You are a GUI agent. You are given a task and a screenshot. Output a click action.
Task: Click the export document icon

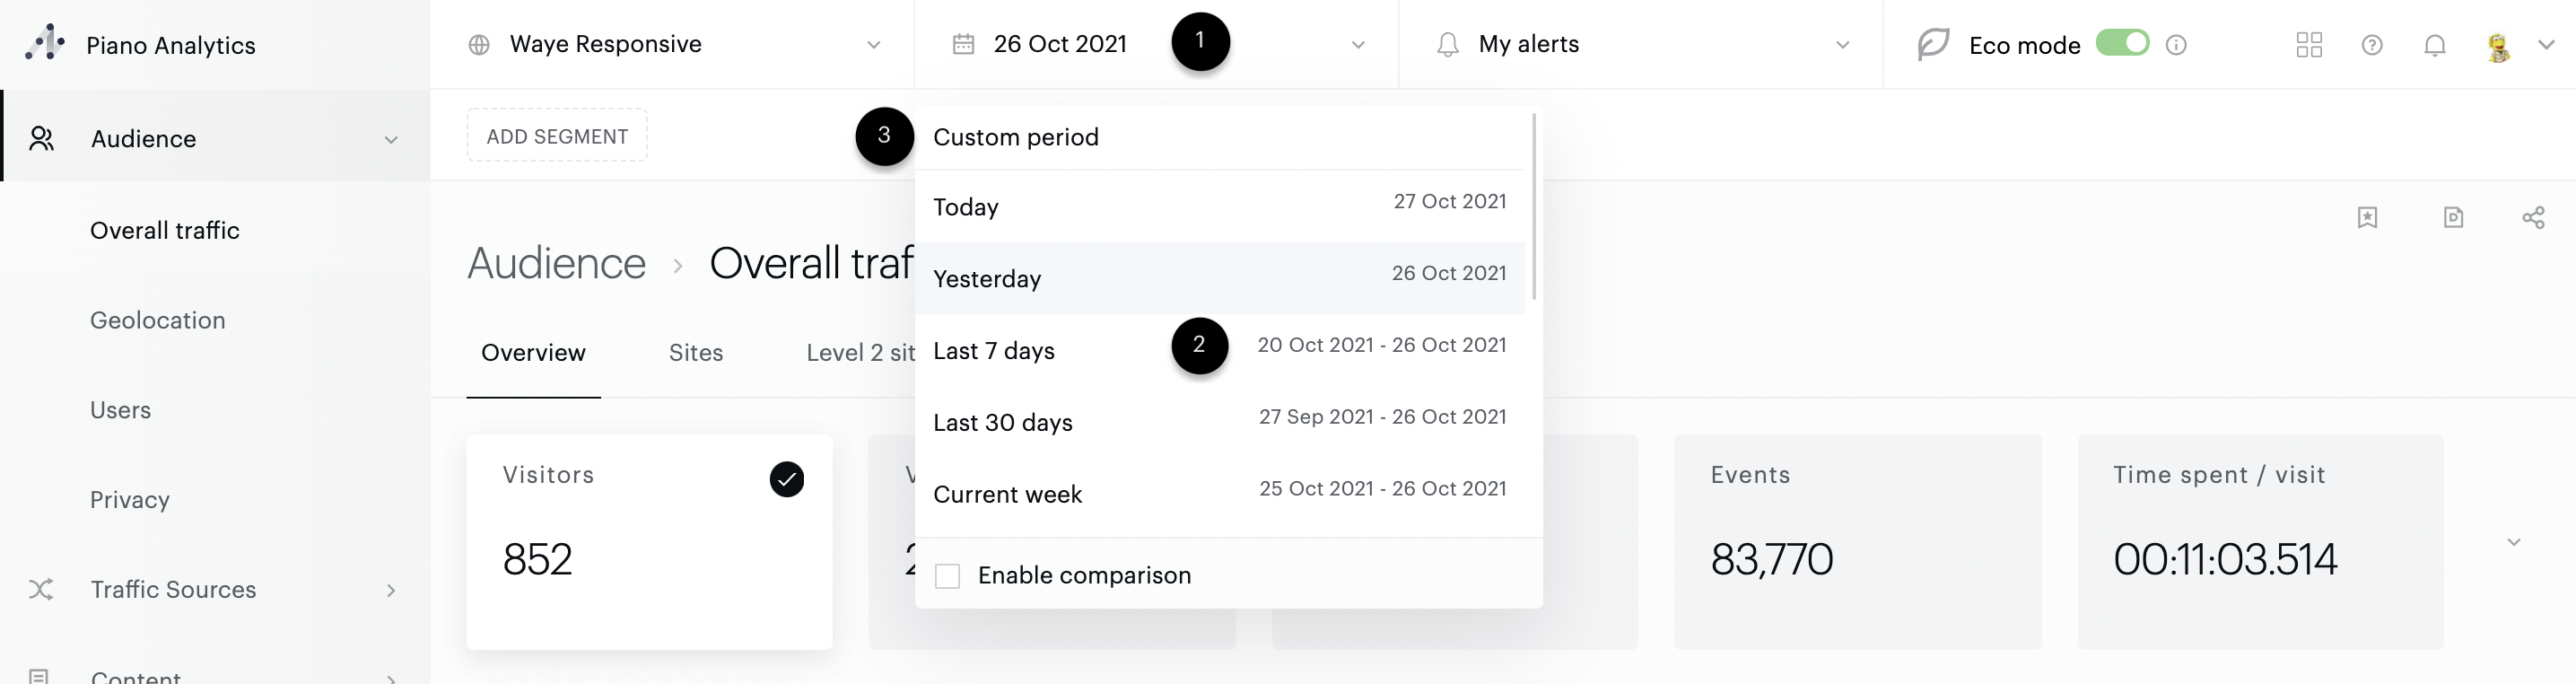click(2452, 218)
